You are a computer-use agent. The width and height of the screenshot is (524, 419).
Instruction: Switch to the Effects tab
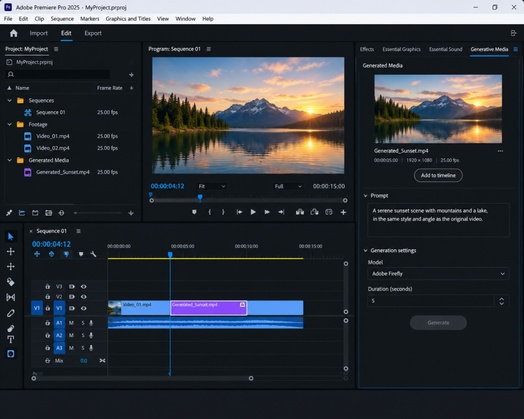click(x=367, y=49)
